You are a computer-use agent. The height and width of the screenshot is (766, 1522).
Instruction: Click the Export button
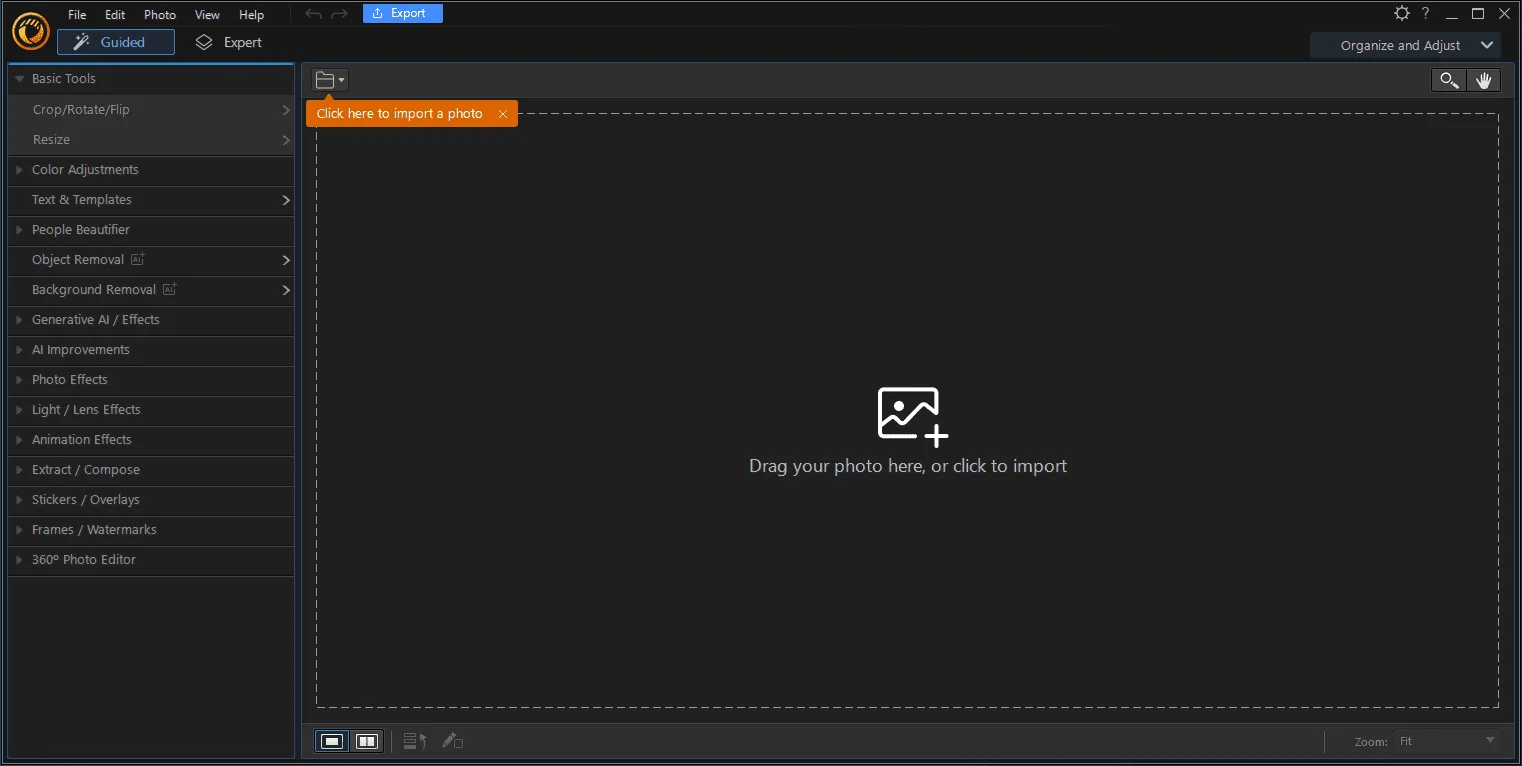403,13
